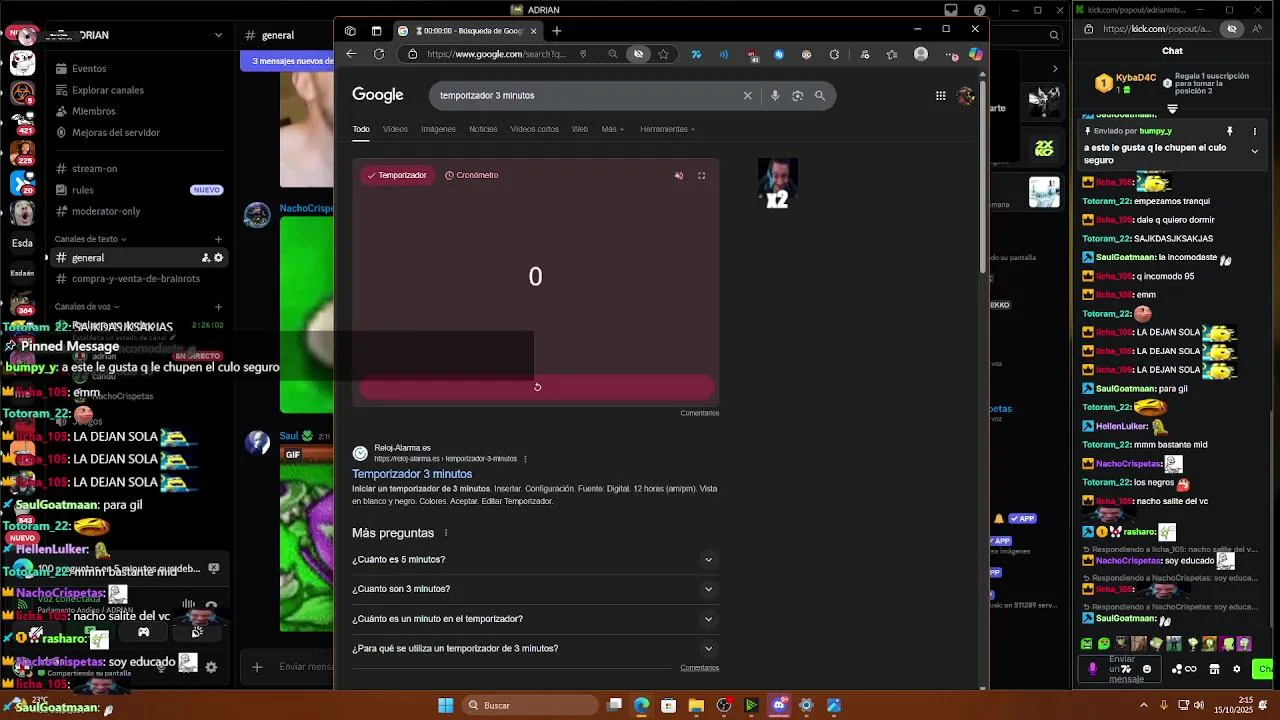Switch to the Cronómetro tab
The height and width of the screenshot is (720, 1280).
472,175
